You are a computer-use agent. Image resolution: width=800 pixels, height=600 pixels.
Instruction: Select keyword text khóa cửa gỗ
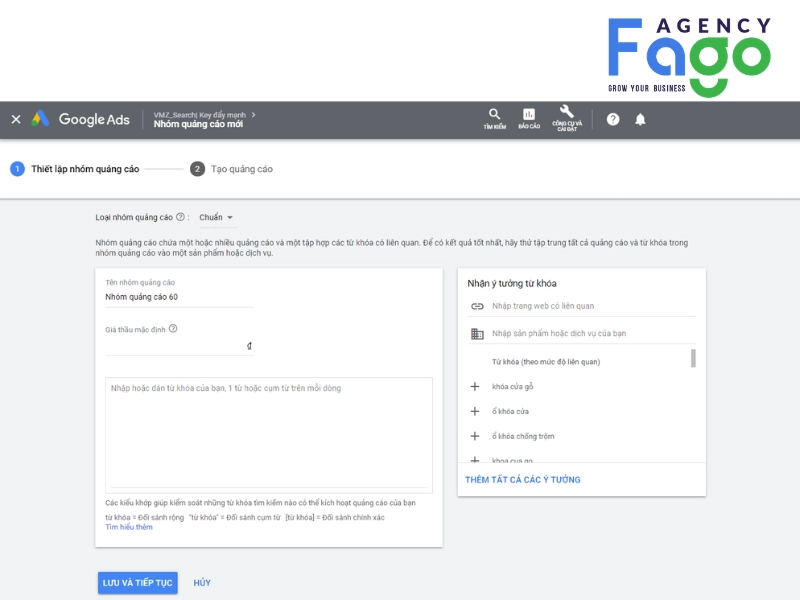coord(512,387)
